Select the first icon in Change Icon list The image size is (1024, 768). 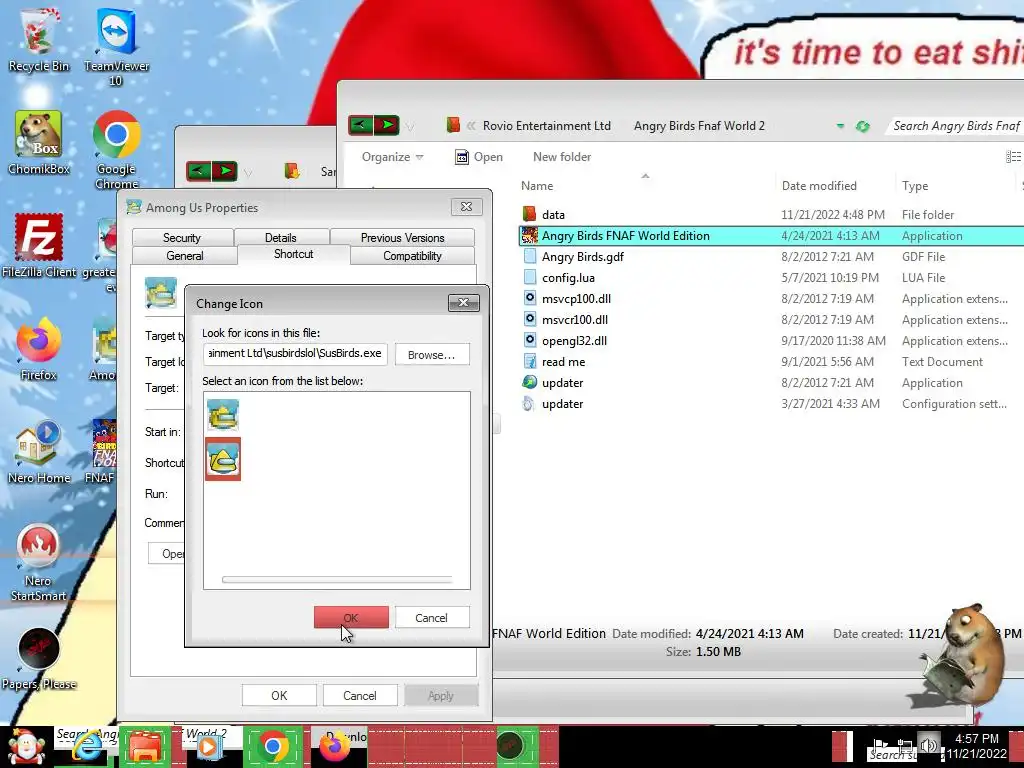(x=223, y=415)
